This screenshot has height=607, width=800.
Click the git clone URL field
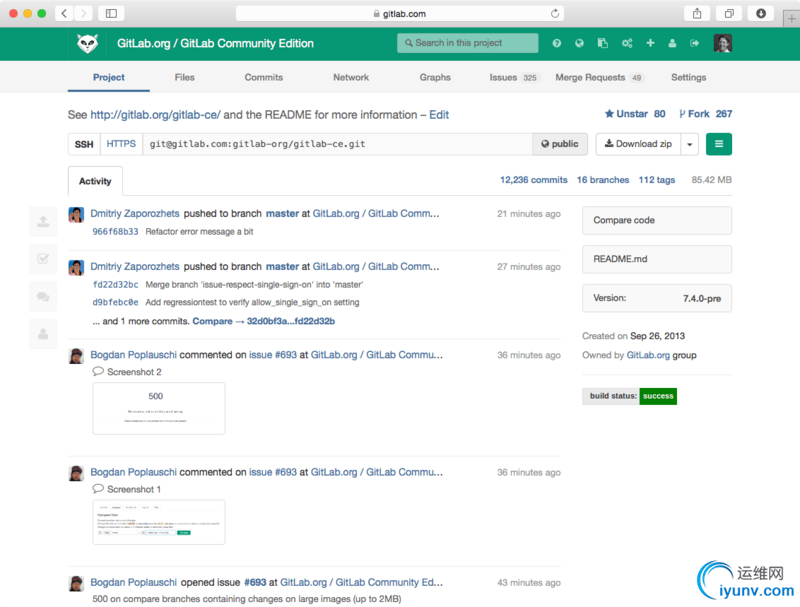coord(337,144)
